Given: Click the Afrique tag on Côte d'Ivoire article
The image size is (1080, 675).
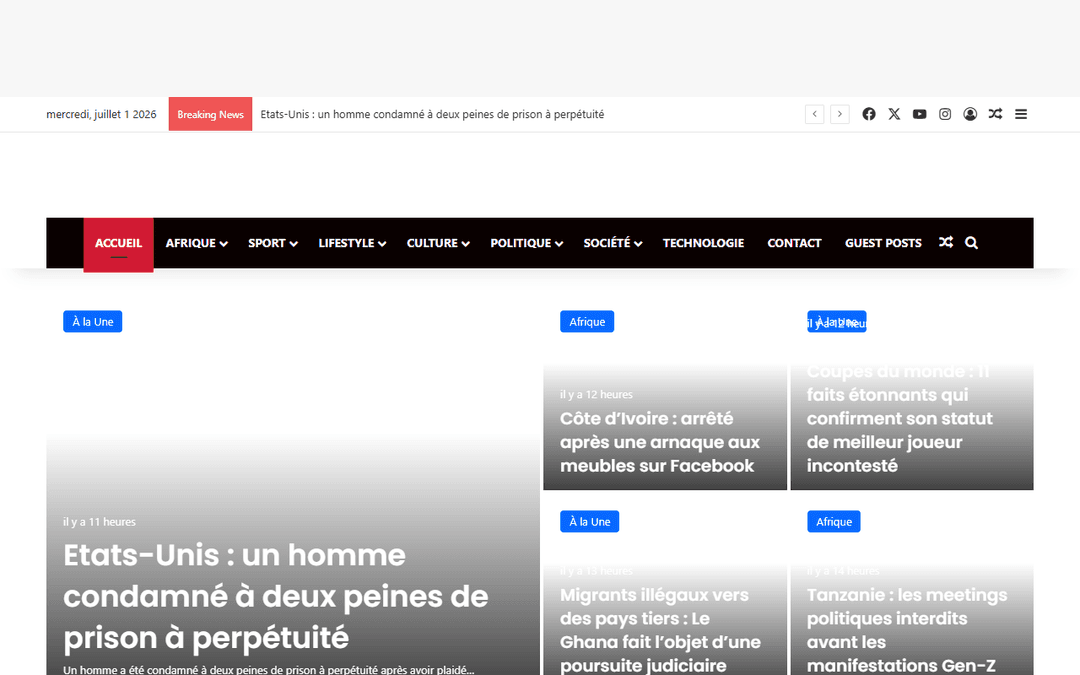Looking at the screenshot, I should 587,322.
